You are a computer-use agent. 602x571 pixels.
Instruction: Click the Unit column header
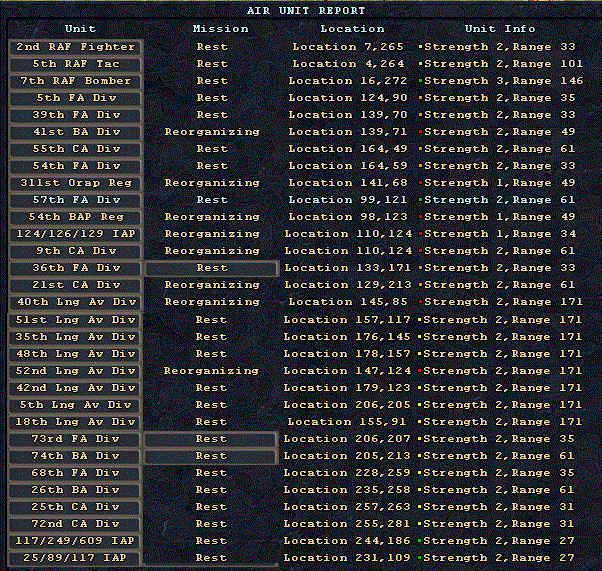[80, 29]
